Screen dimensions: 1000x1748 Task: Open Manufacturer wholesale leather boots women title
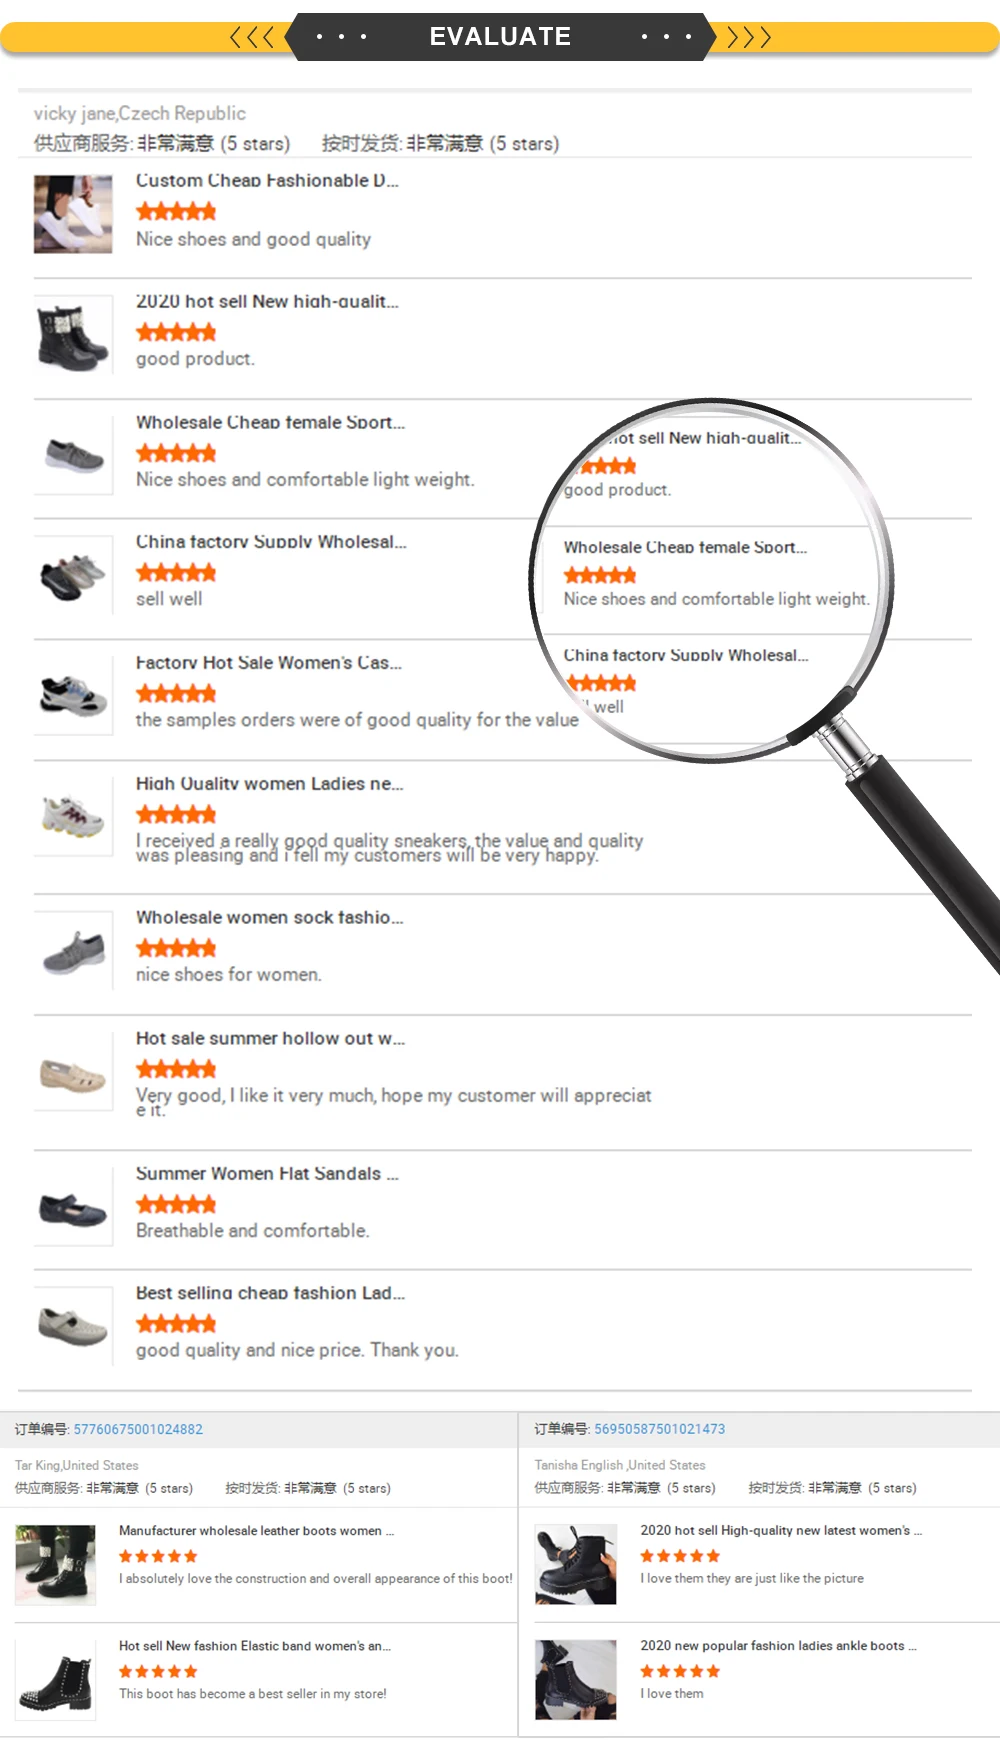(256, 1531)
